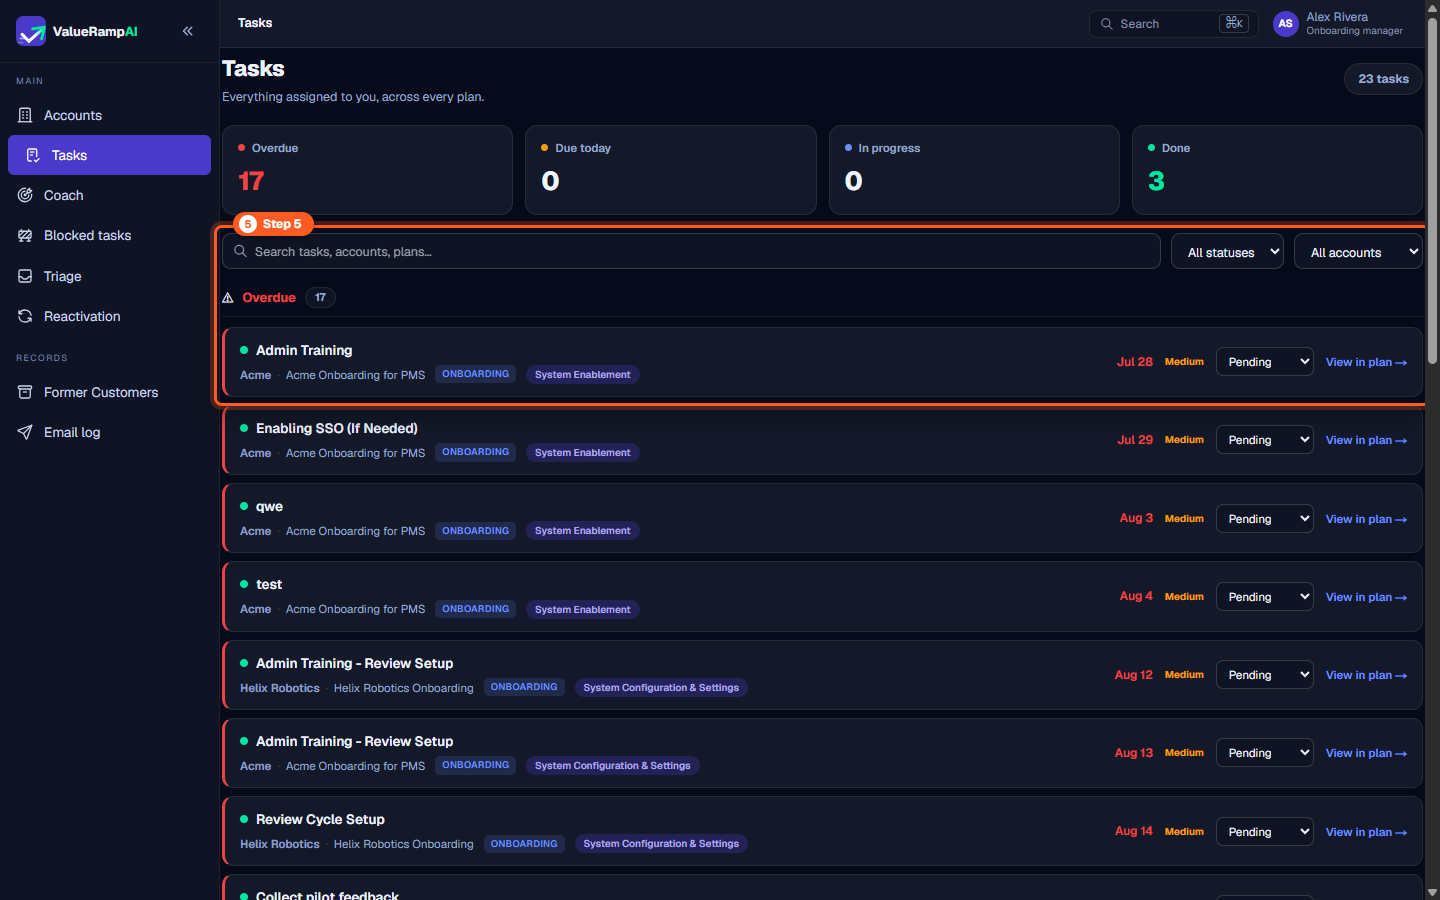
Task: Click the AS user avatar
Action: pyautogui.click(x=1285, y=23)
